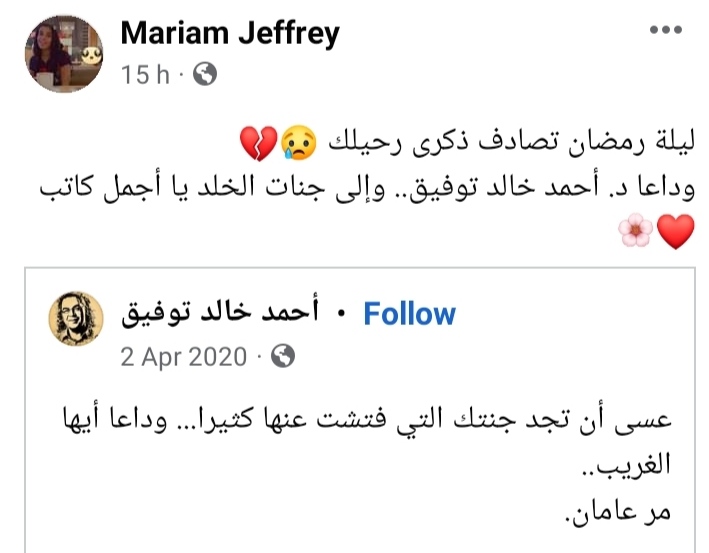Open the "2 Apr 2020" shared post date
Image resolution: width=709 pixels, height=553 pixels.
[183, 356]
